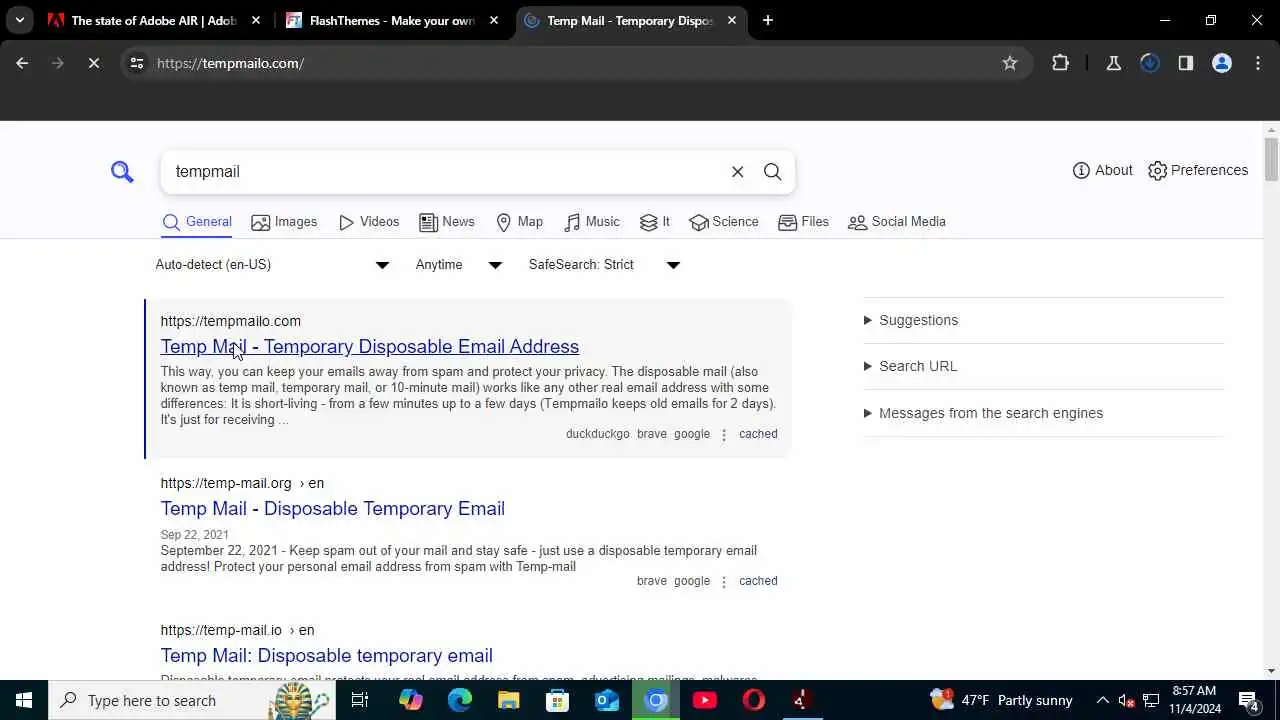Click the blue circular extension icon in the toolbar
Image resolution: width=1280 pixels, height=720 pixels.
pos(1149,63)
